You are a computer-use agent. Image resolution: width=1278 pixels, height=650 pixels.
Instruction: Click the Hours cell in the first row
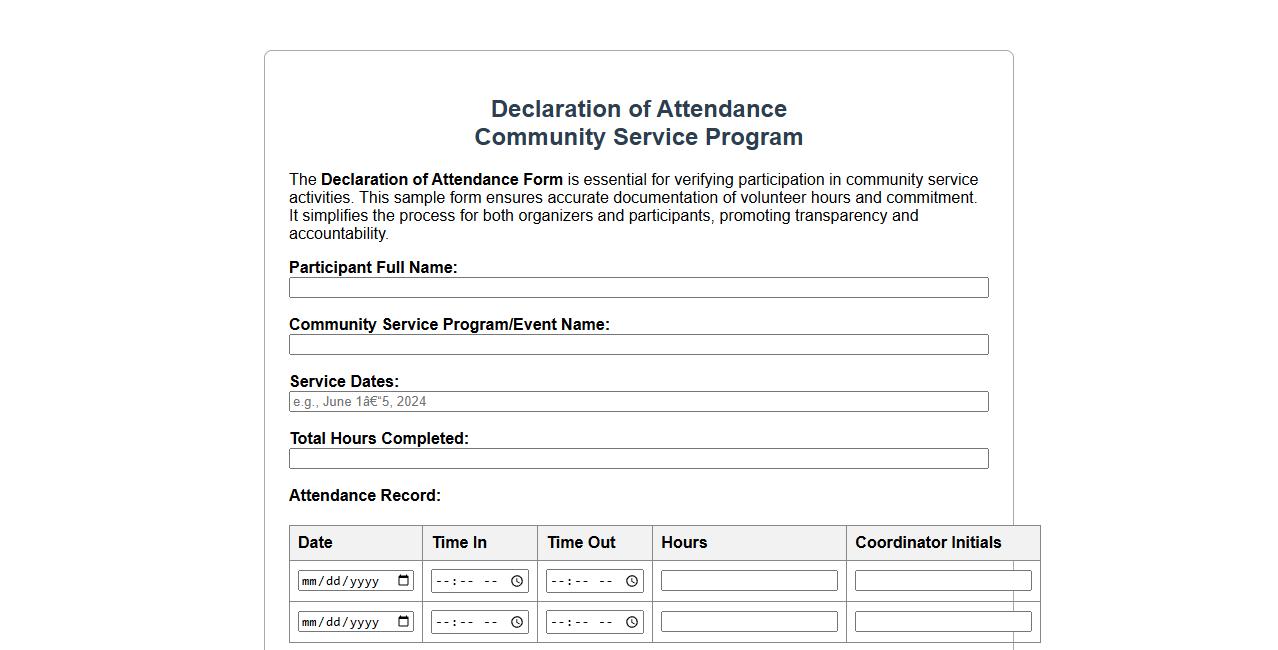click(x=748, y=580)
